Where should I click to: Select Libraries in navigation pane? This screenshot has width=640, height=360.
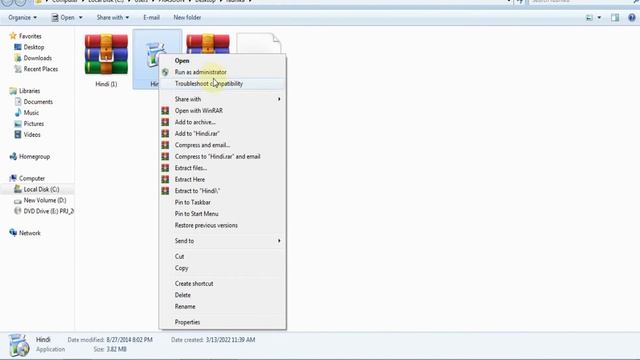tap(29, 91)
